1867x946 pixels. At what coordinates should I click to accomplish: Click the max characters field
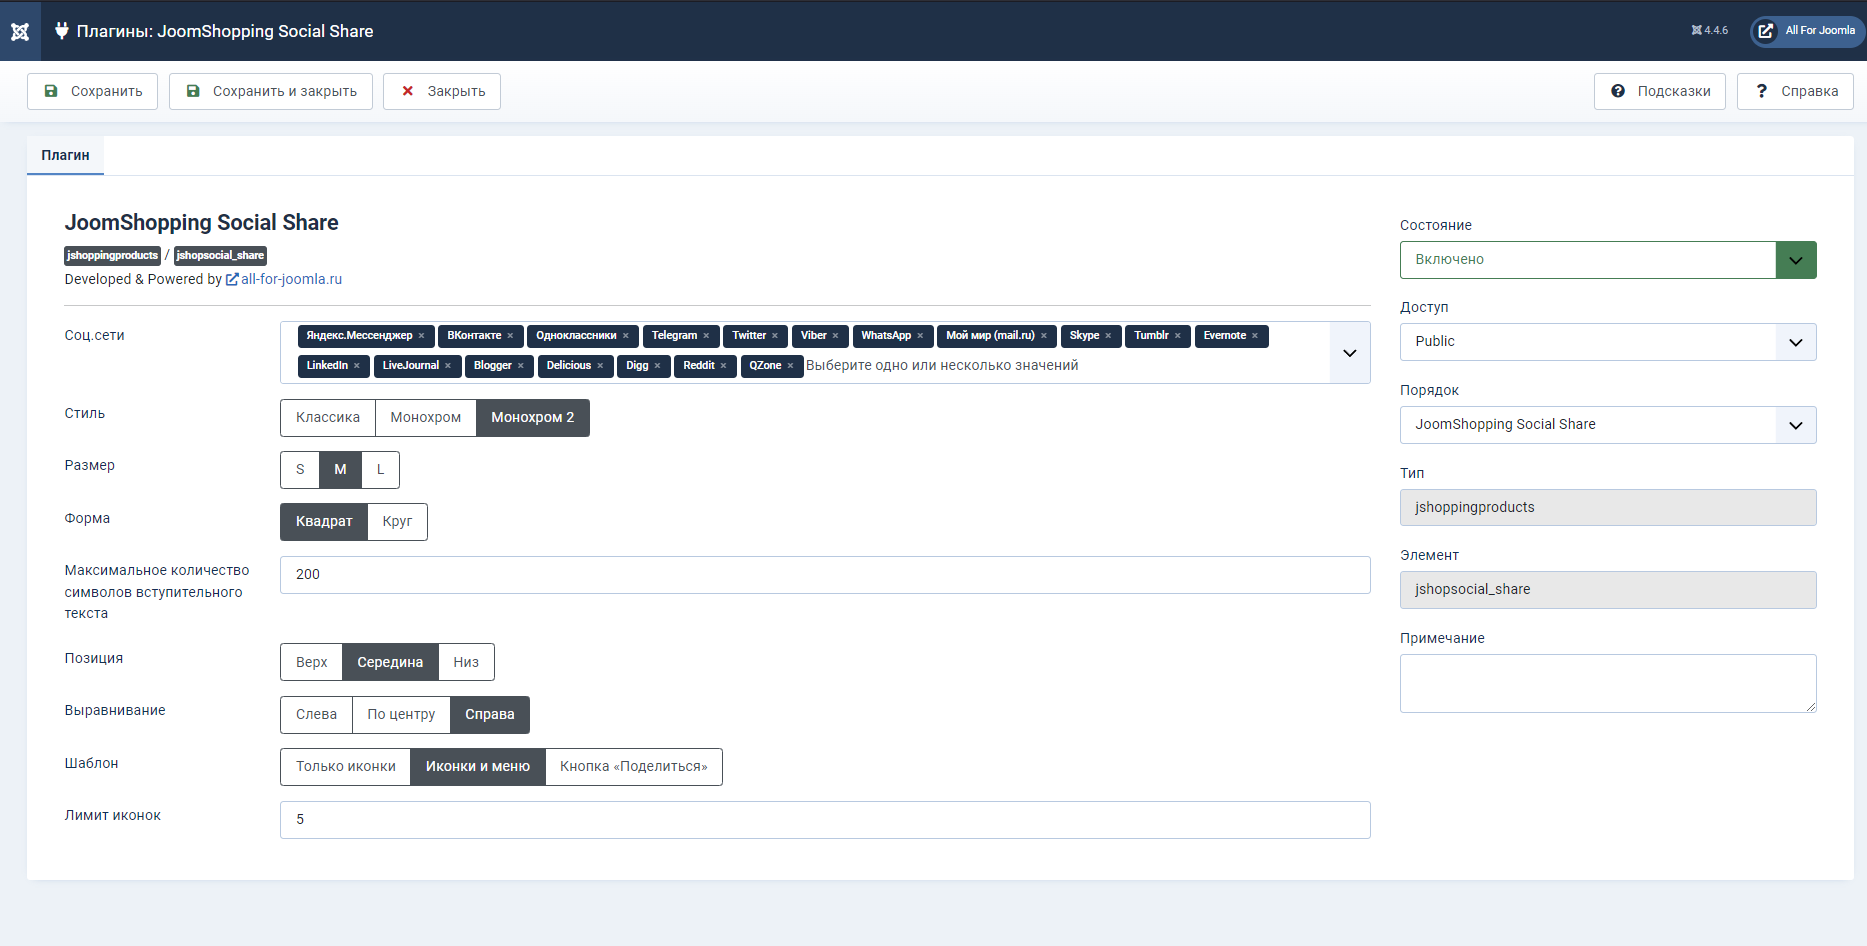tap(825, 575)
